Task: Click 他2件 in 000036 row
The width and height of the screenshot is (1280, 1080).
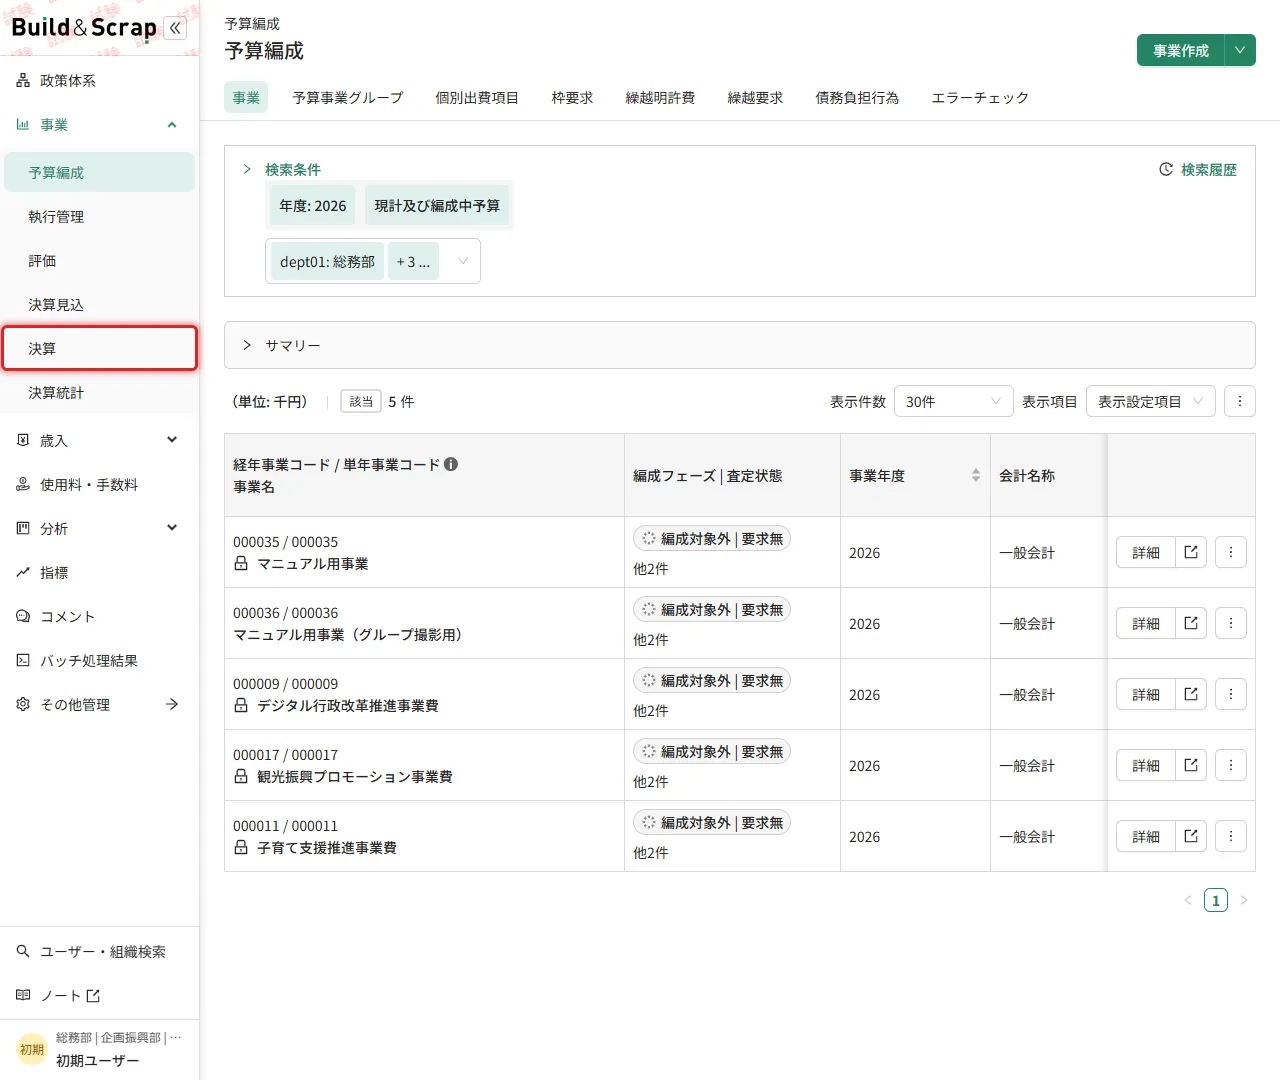Action: click(651, 640)
